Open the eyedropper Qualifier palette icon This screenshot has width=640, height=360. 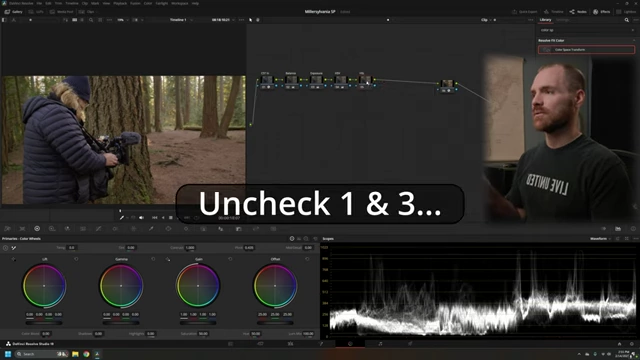click(x=151, y=229)
